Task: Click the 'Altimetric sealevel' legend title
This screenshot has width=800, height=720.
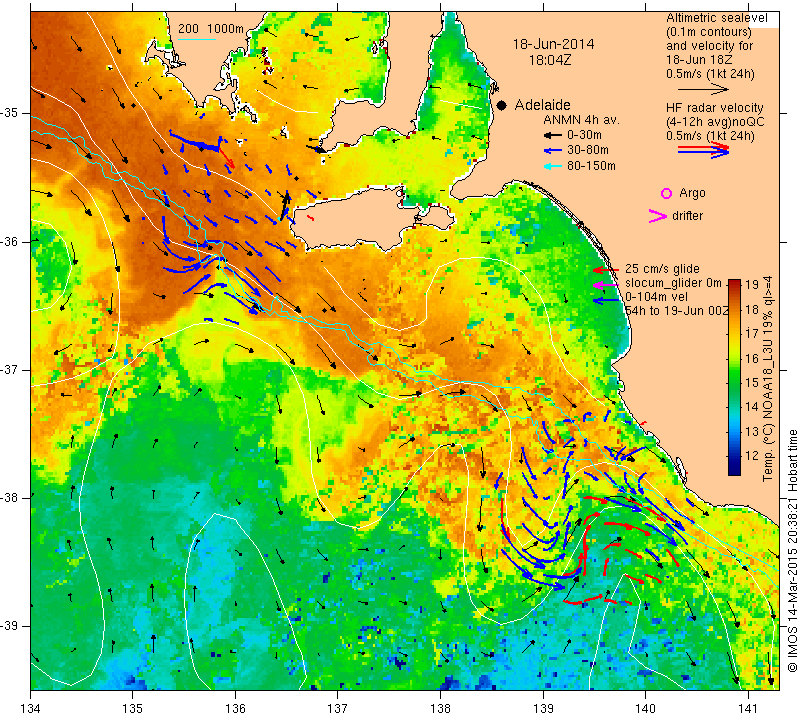Action: tap(717, 18)
